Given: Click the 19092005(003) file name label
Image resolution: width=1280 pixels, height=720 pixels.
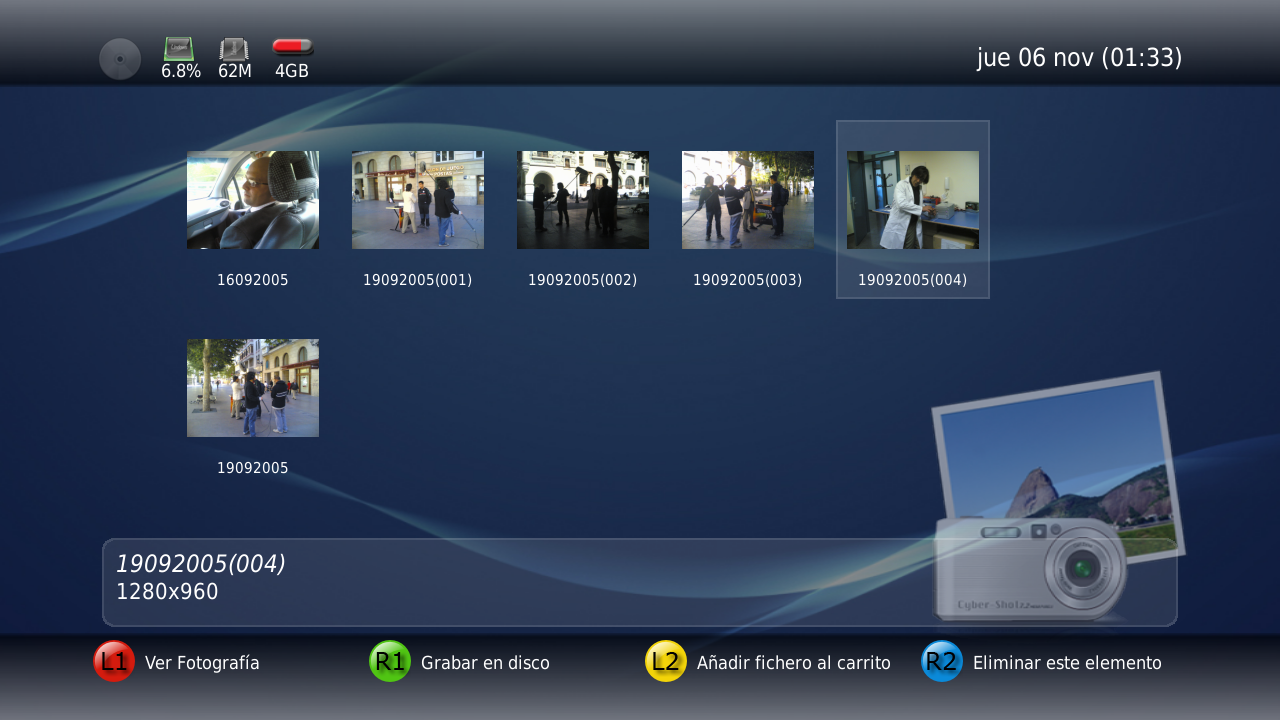Looking at the screenshot, I should pos(748,280).
